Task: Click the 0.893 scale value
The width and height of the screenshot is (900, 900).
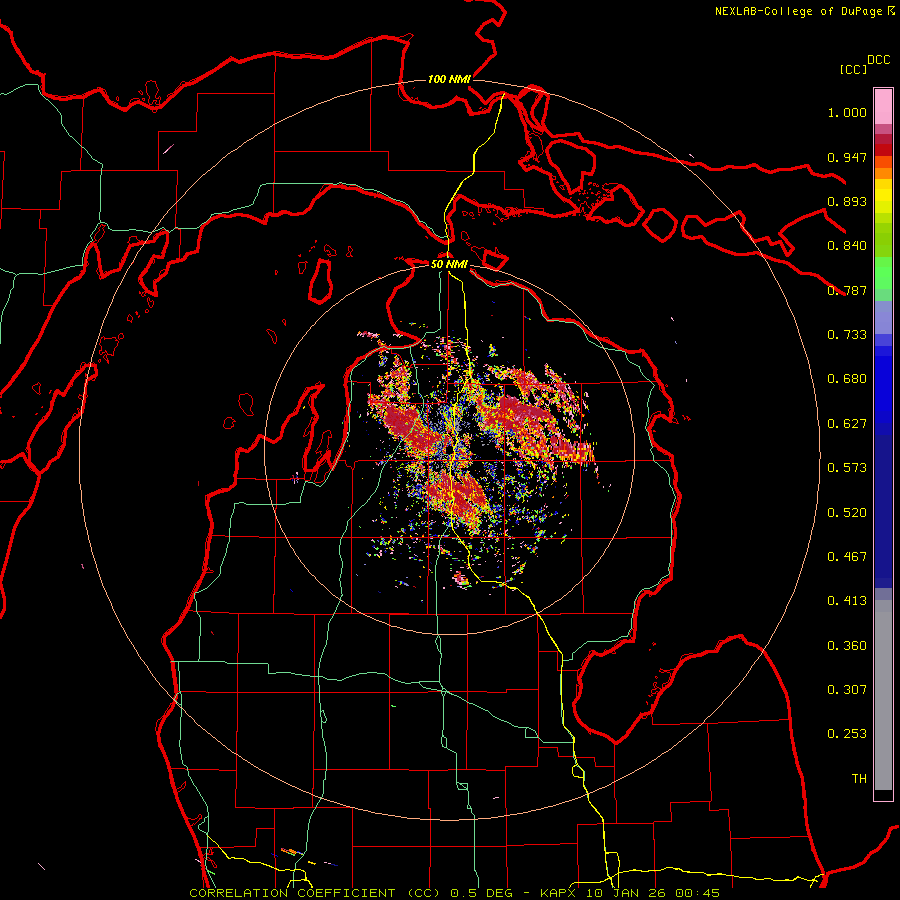Action: point(847,201)
